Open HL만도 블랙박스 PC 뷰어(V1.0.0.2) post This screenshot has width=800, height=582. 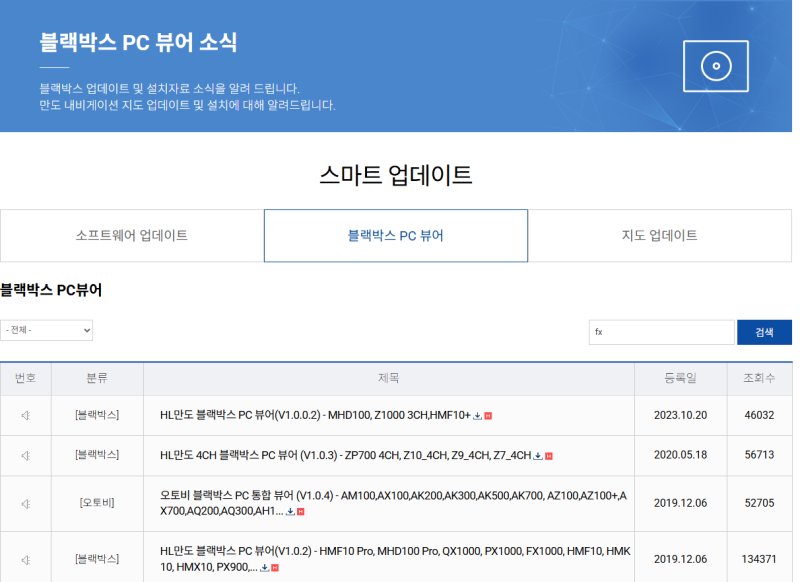click(x=315, y=415)
